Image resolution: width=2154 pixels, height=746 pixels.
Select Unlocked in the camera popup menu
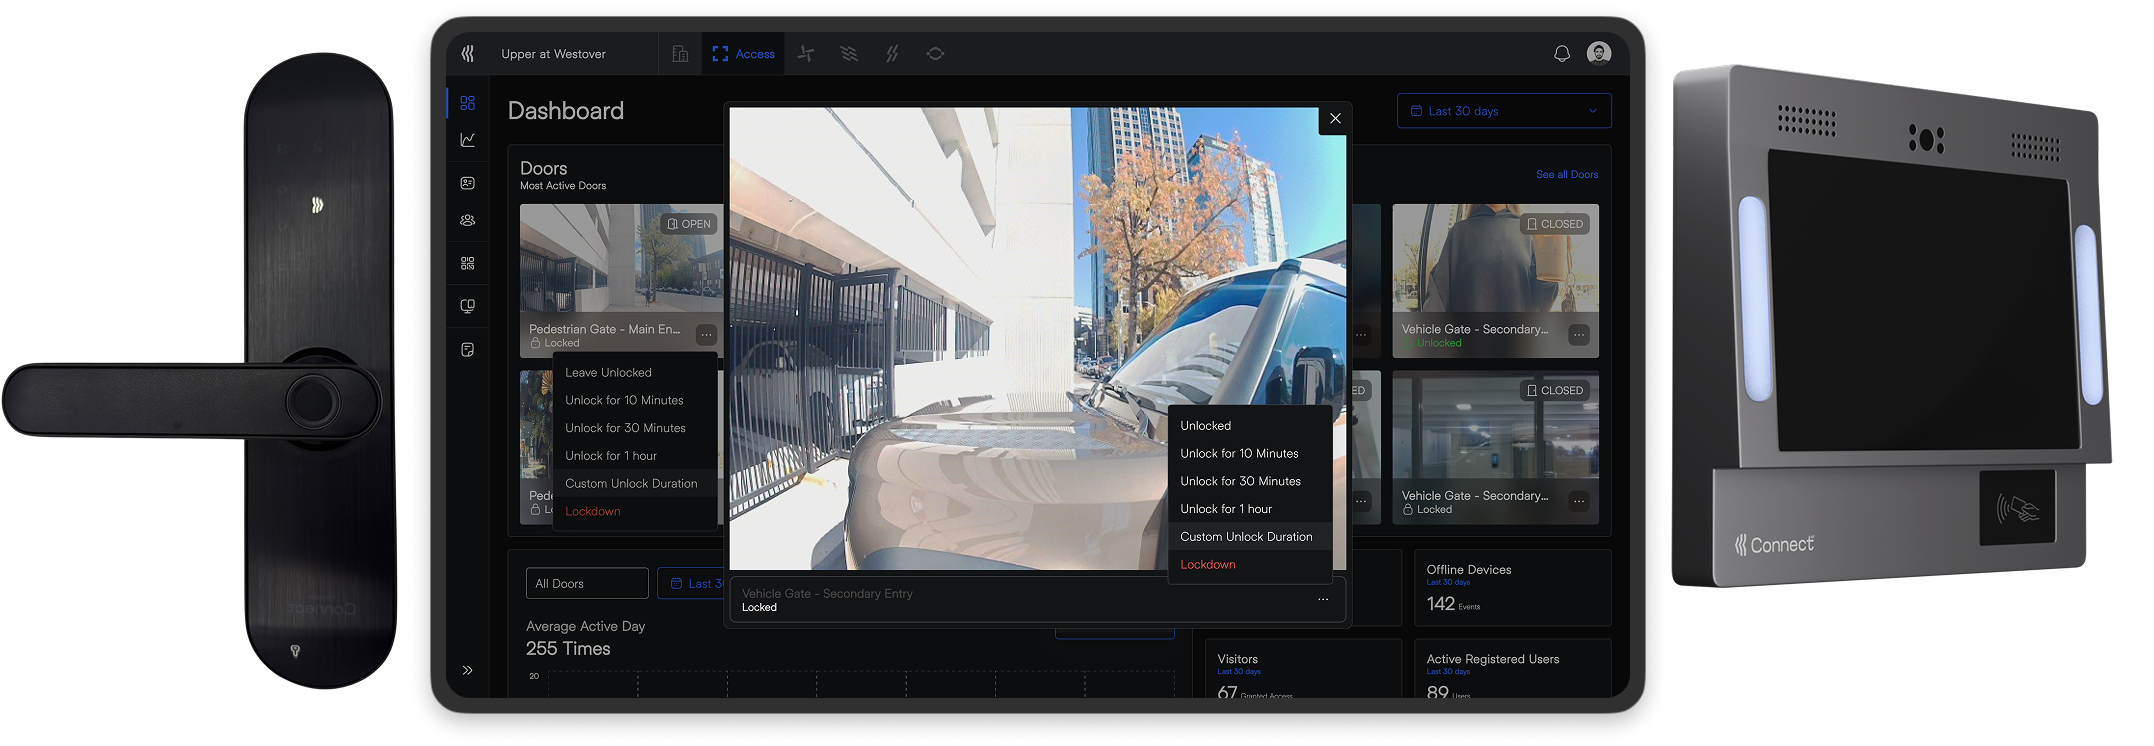pos(1250,426)
